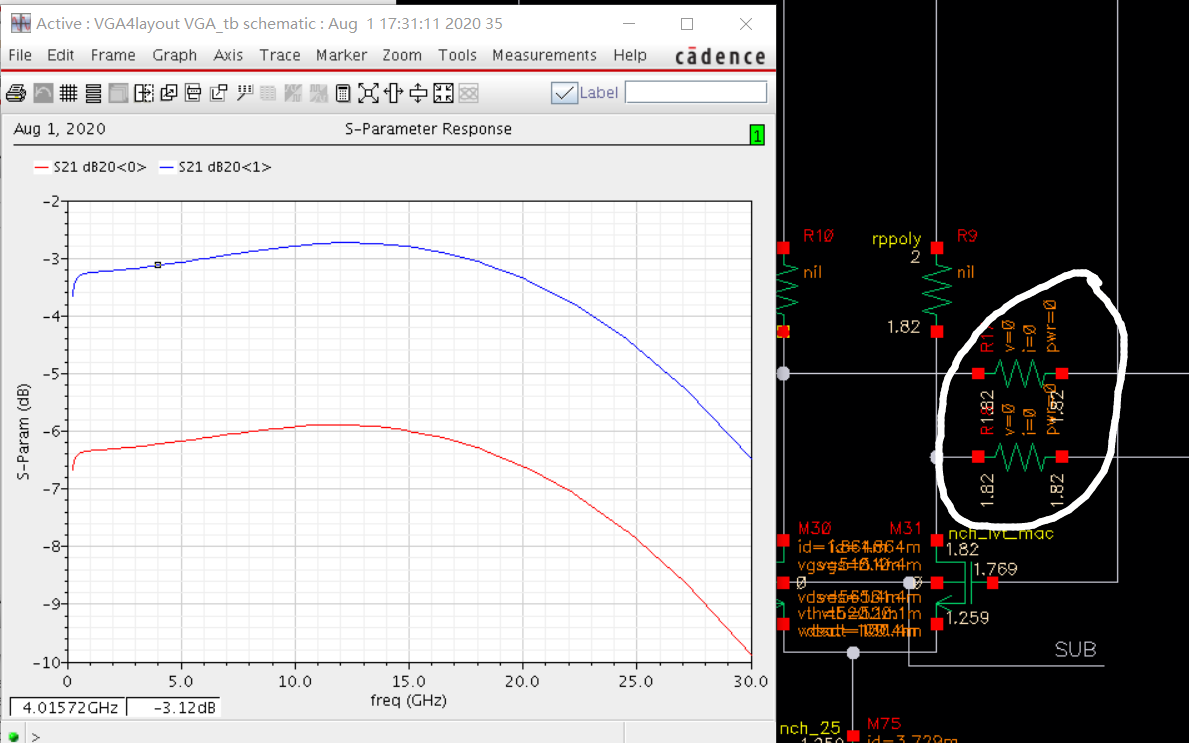Select the blue S21 dB20<1> legend entry
The image size is (1189, 743).
pos(215,167)
